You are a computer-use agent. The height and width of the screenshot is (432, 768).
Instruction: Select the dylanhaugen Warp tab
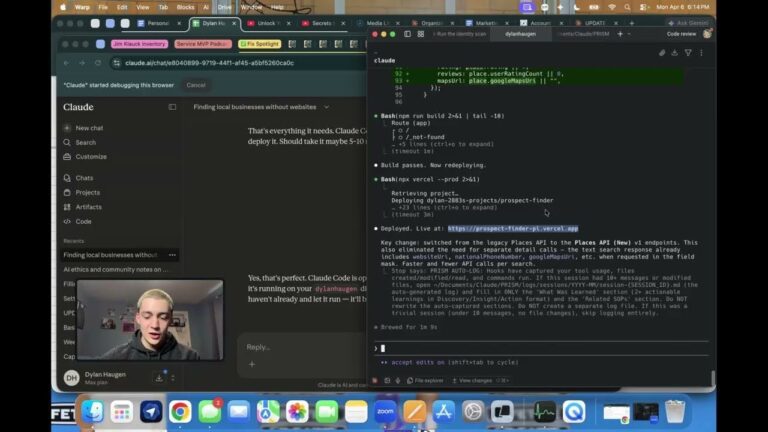click(520, 34)
